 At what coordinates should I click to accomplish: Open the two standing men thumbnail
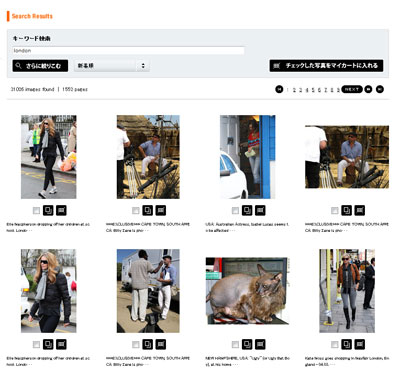pos(148,291)
